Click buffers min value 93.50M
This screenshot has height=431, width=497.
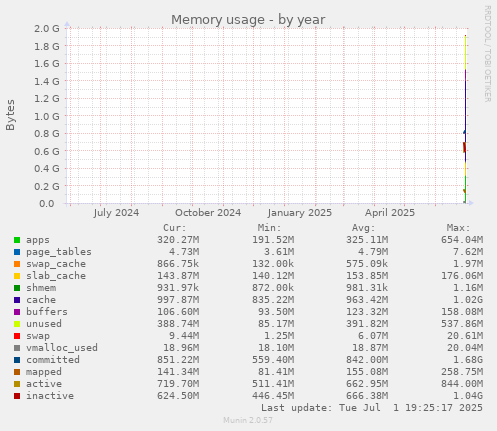click(276, 312)
